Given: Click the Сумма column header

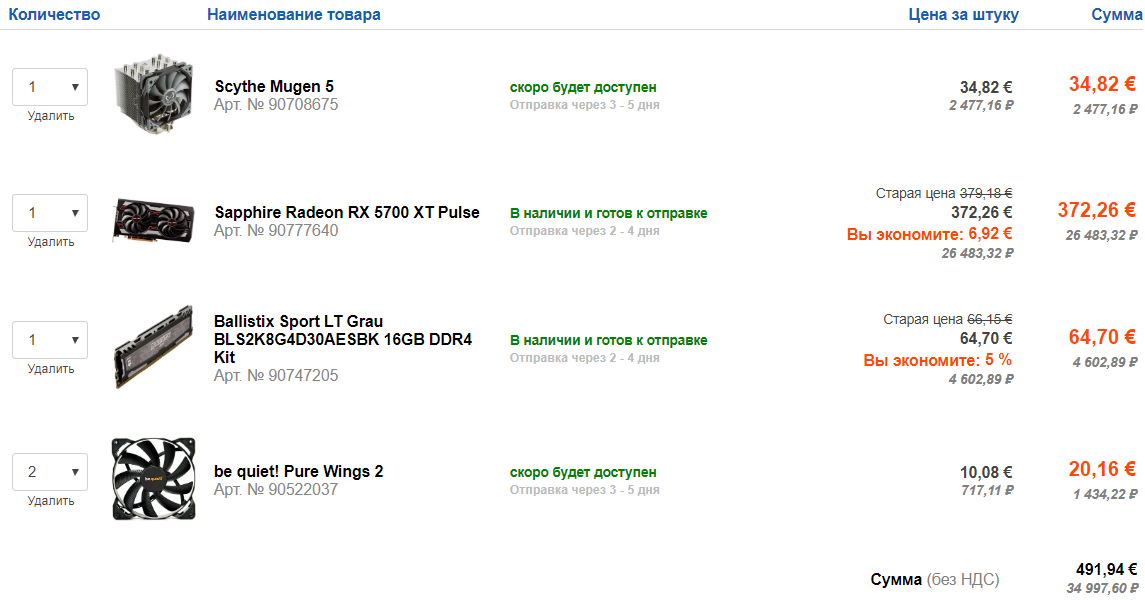Looking at the screenshot, I should coord(1116,15).
